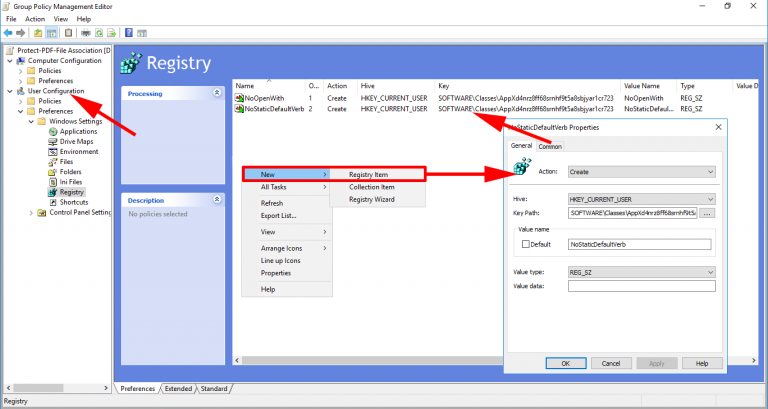
Task: Open the Ini Files tree node
Action: [71, 182]
